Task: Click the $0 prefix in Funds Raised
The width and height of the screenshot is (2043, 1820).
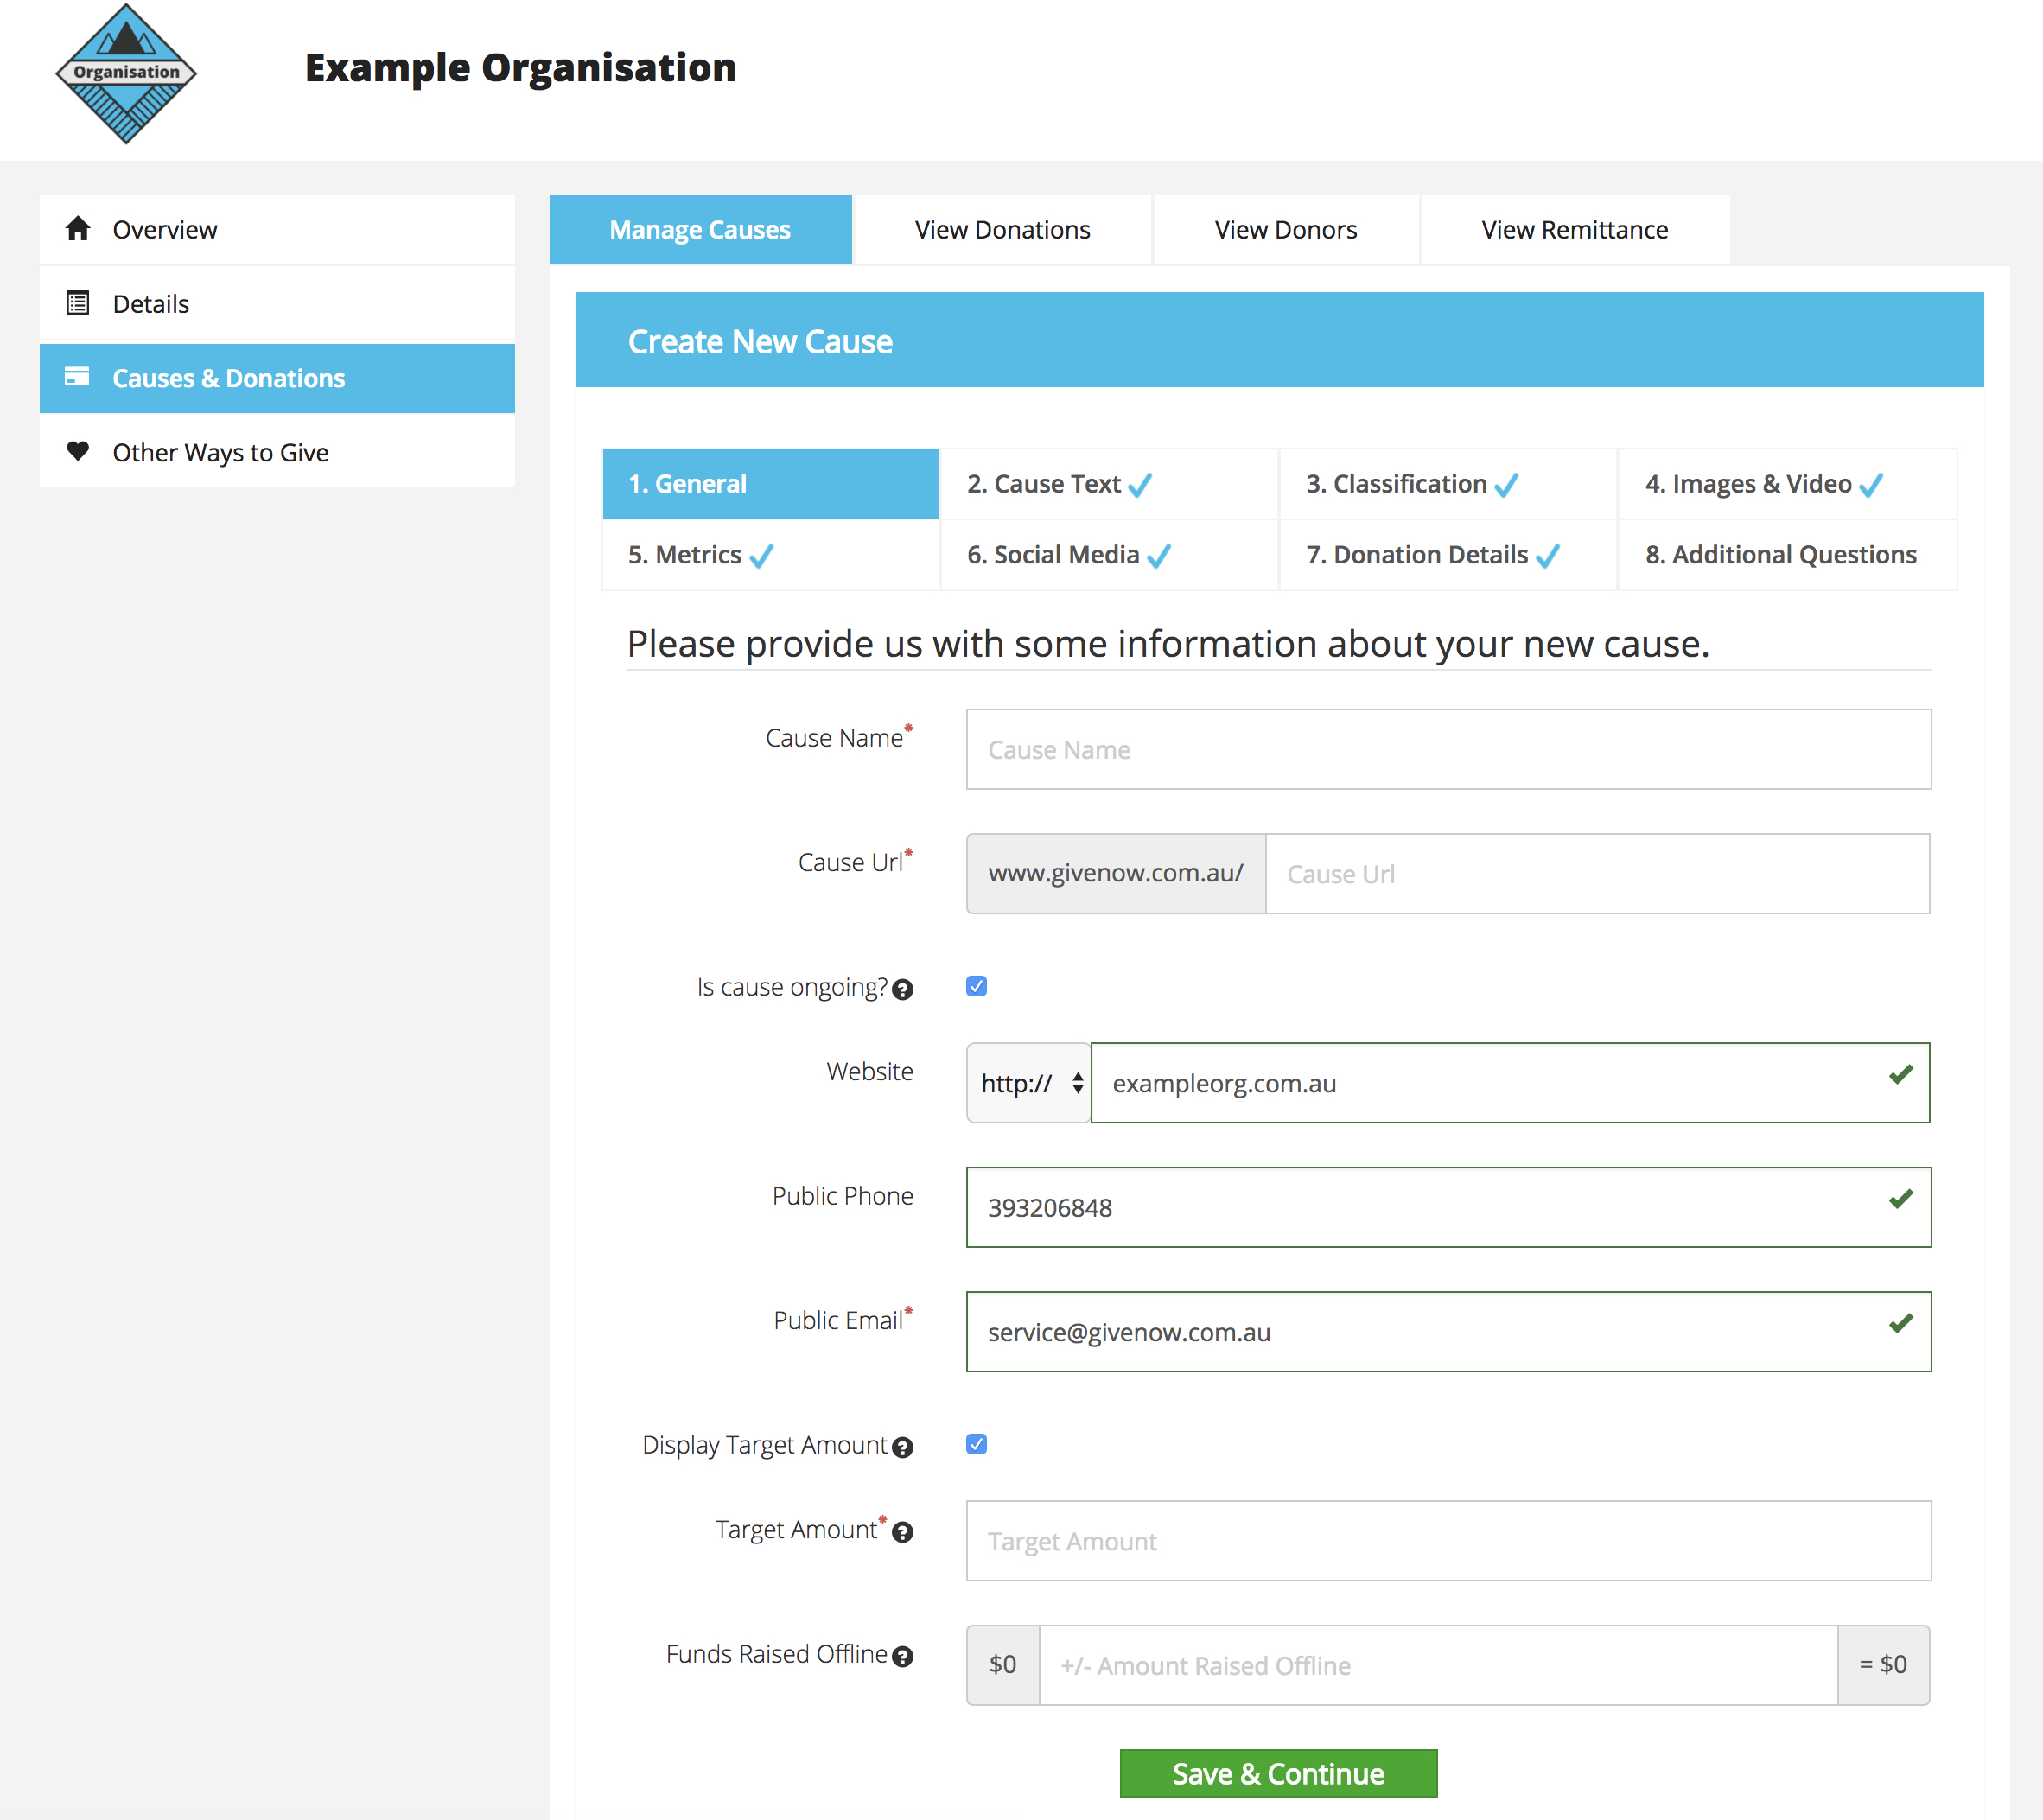Action: pyautogui.click(x=1003, y=1665)
